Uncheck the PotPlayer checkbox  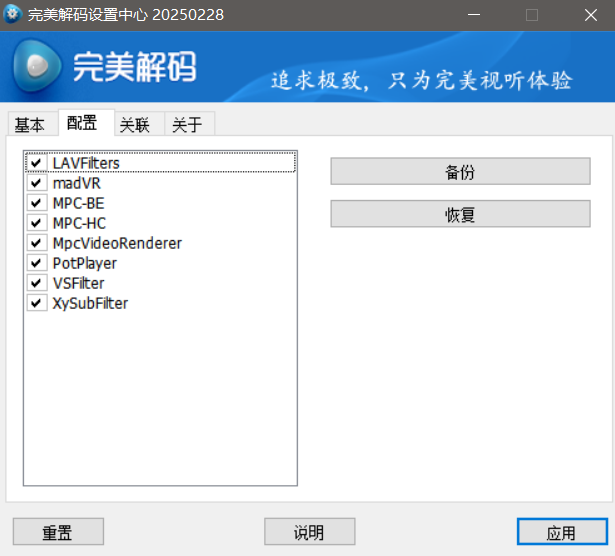(x=36, y=263)
